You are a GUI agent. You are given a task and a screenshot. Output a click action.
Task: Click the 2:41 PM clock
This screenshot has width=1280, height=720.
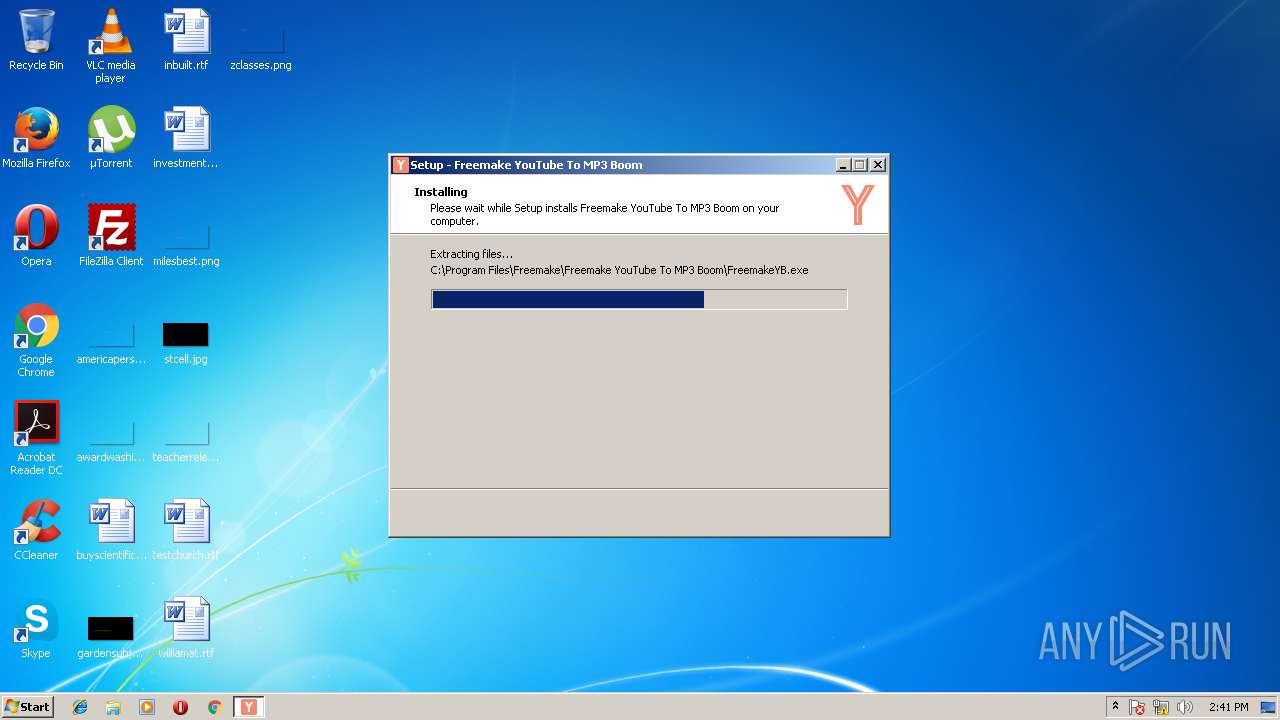point(1228,707)
